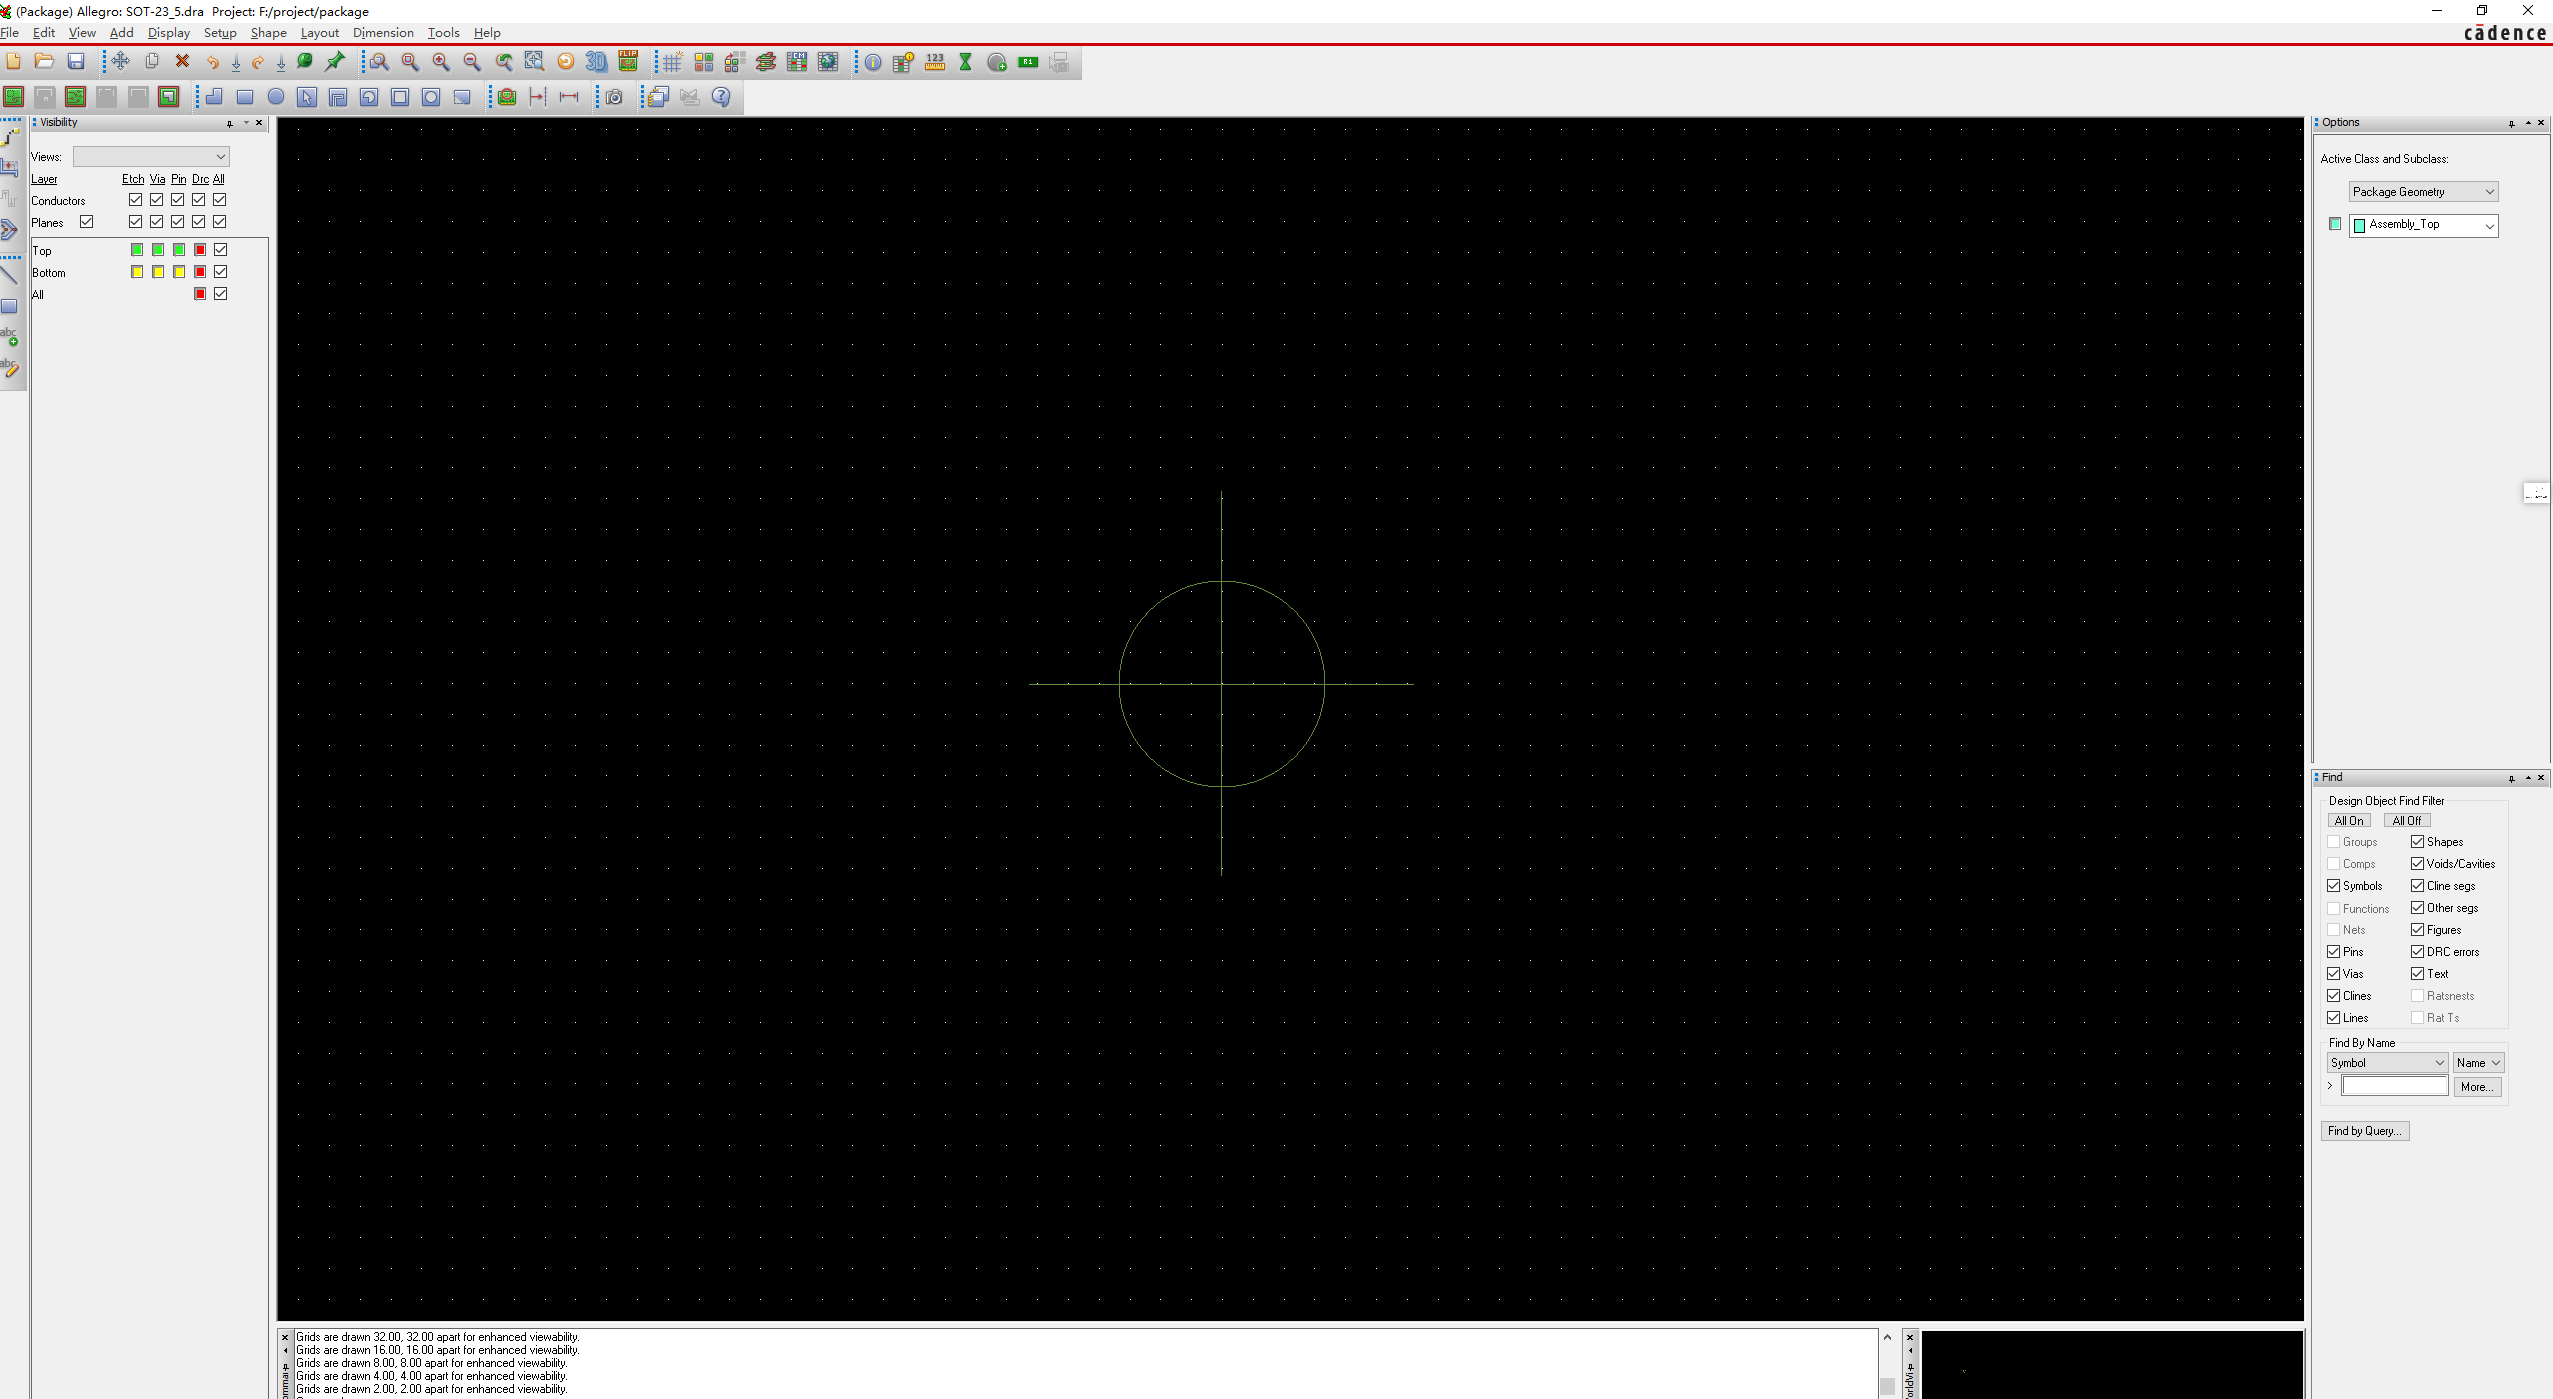The image size is (2553, 1399).
Task: Save the design using the floppy disk icon
Action: pyautogui.click(x=76, y=62)
